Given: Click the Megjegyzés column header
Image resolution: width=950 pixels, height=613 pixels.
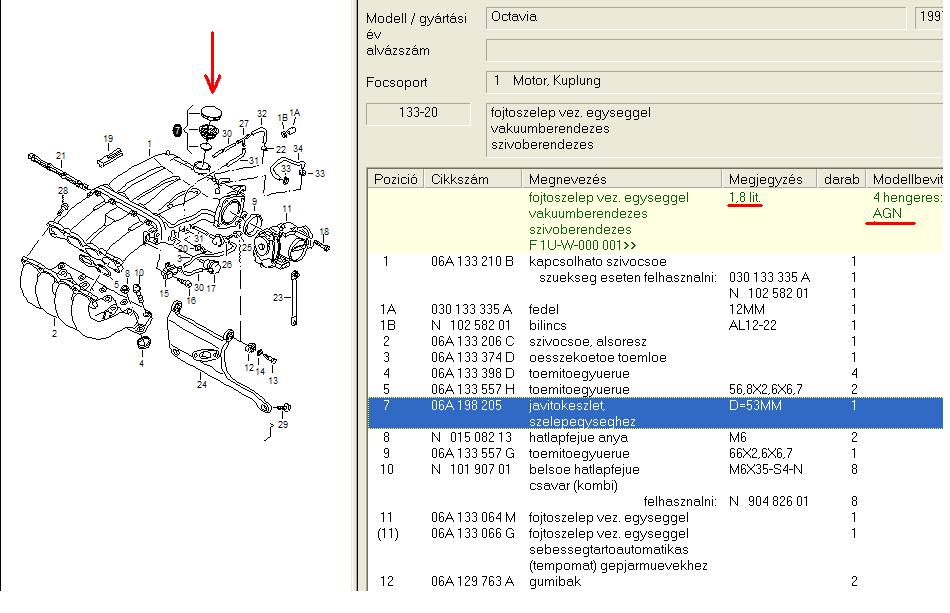Looking at the screenshot, I should pyautogui.click(x=769, y=179).
